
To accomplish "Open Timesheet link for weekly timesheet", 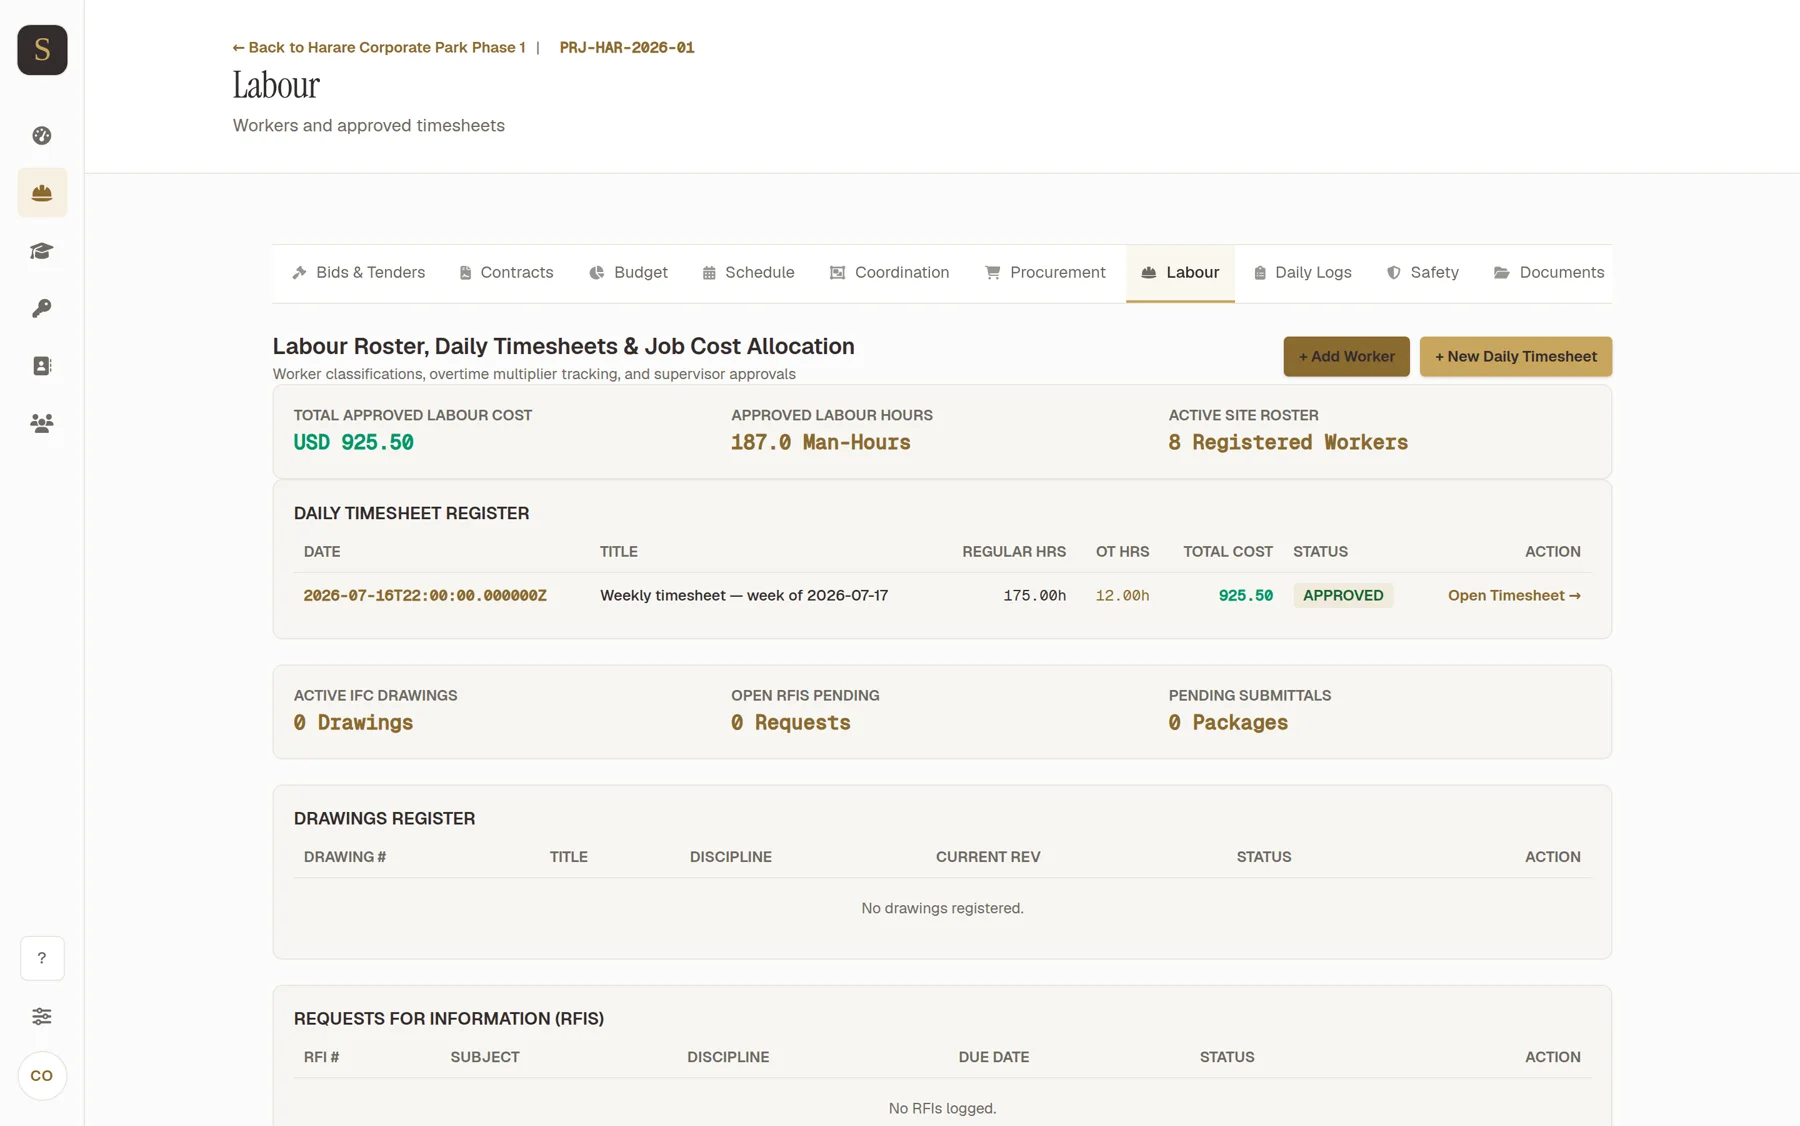I will click(1514, 595).
